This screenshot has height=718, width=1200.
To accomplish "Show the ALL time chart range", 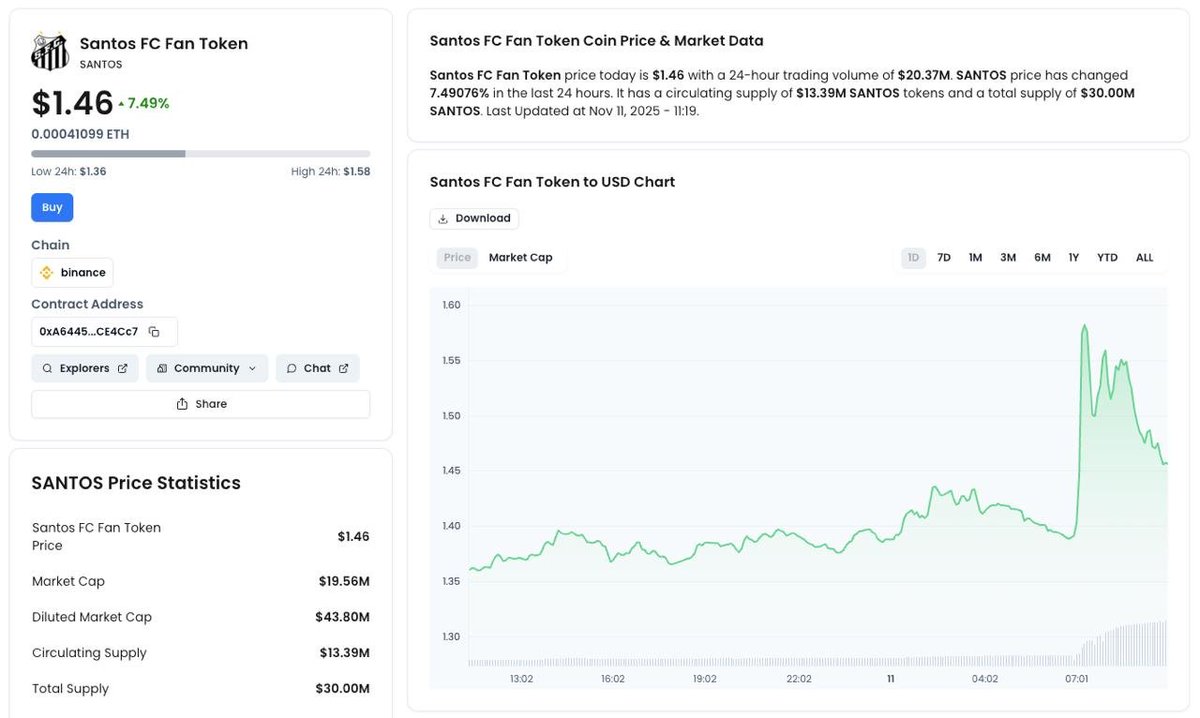I will click(1144, 258).
